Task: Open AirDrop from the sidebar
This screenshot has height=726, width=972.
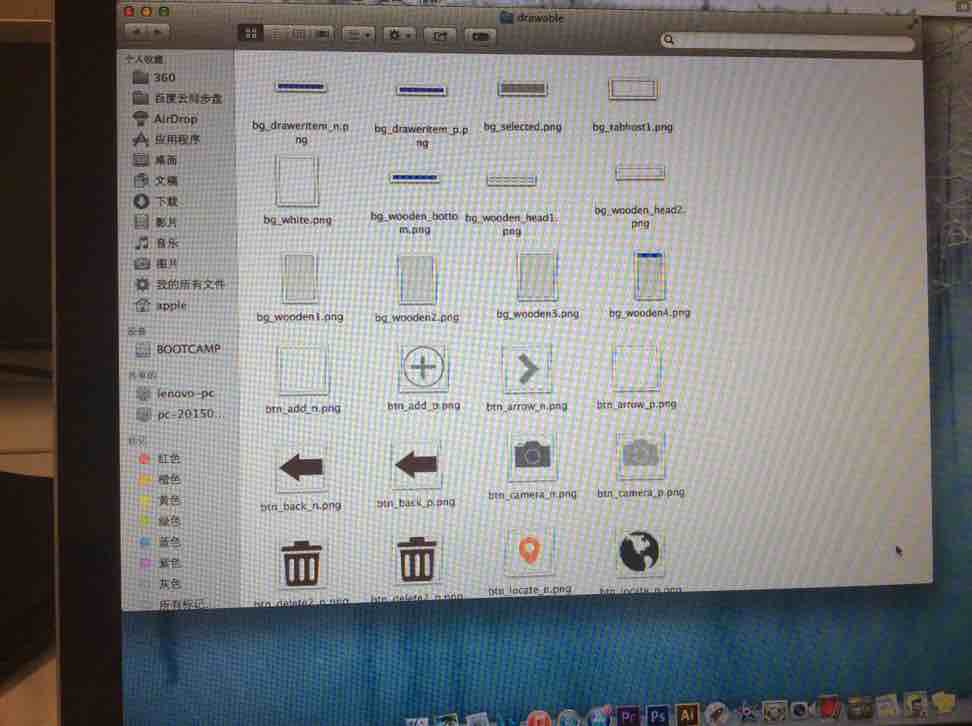Action: pyautogui.click(x=175, y=118)
